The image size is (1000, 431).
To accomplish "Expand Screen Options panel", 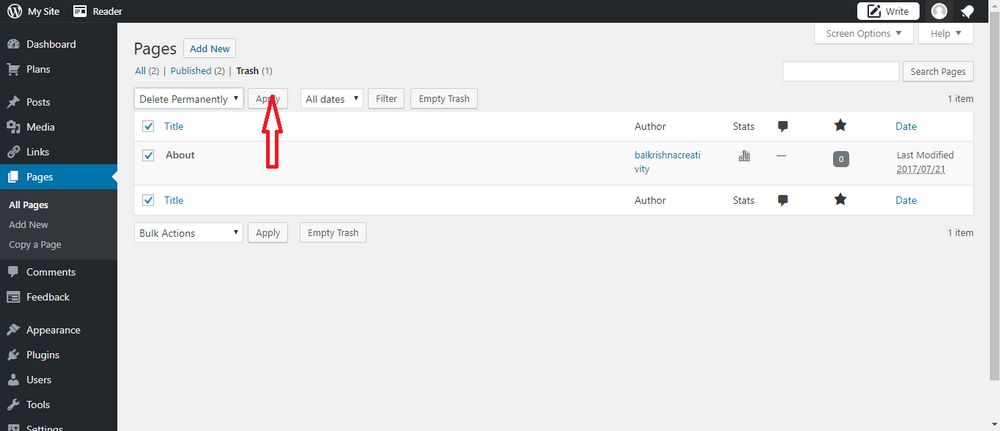I will [x=864, y=33].
